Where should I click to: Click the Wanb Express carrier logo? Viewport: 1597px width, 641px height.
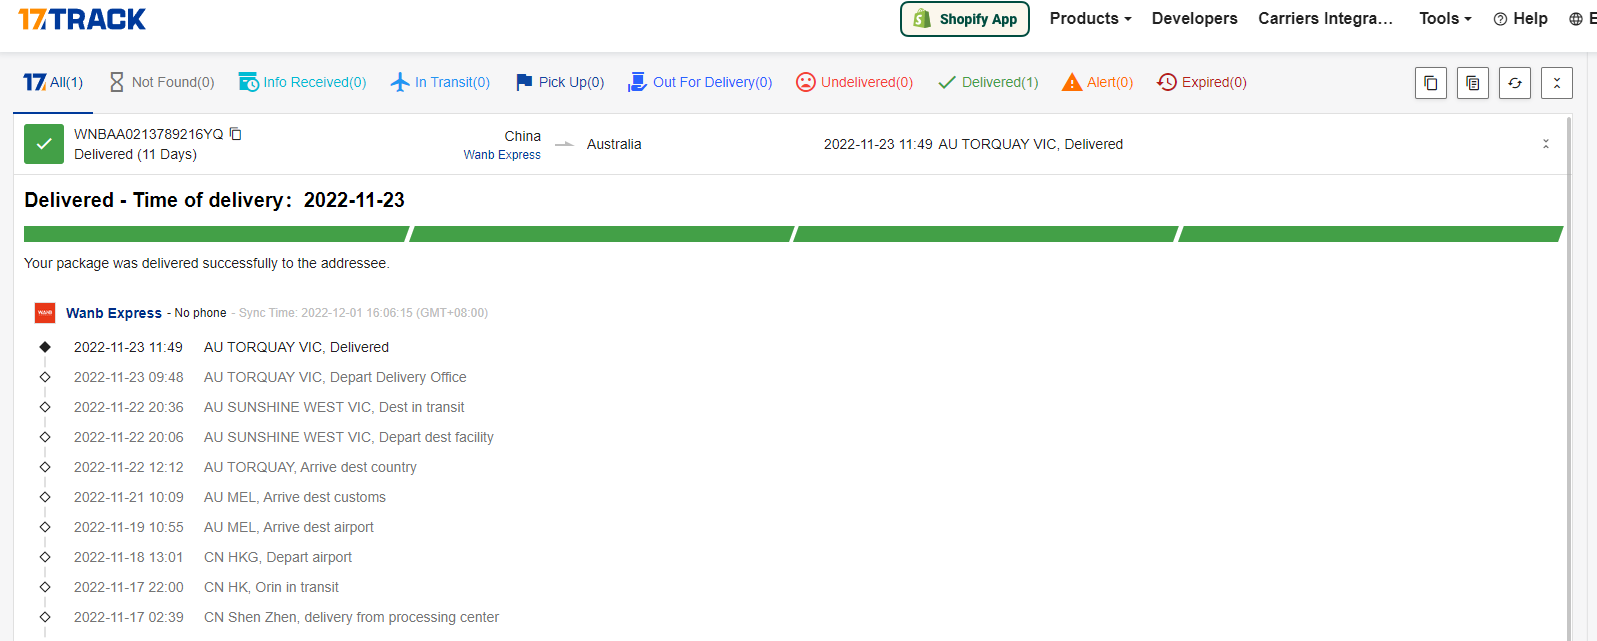(45, 313)
